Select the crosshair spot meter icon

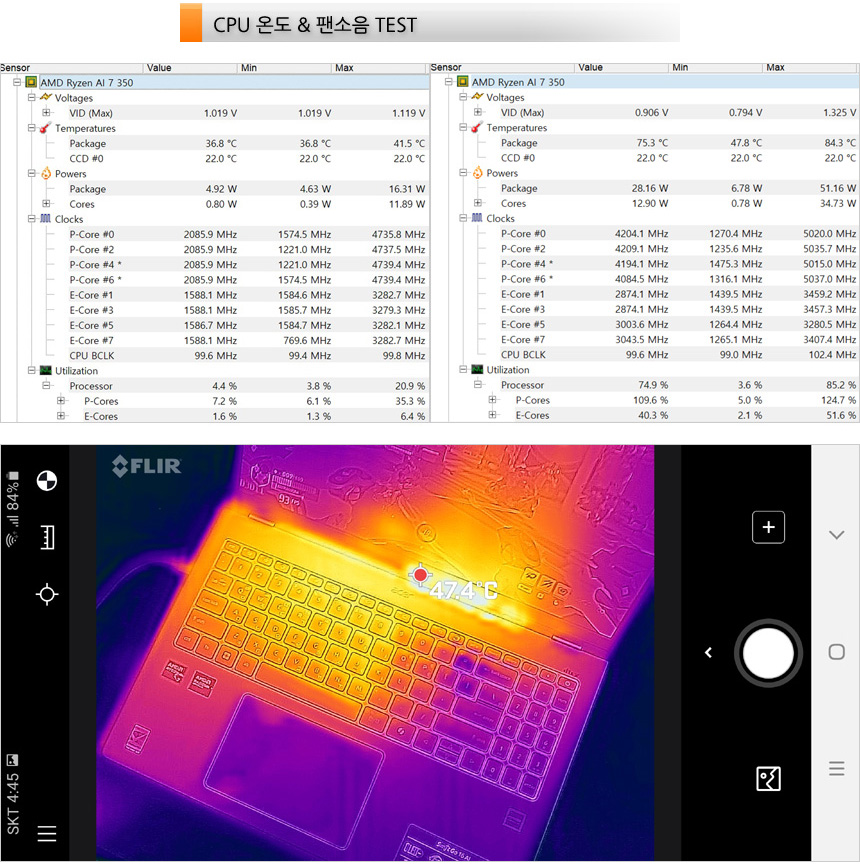tap(46, 595)
